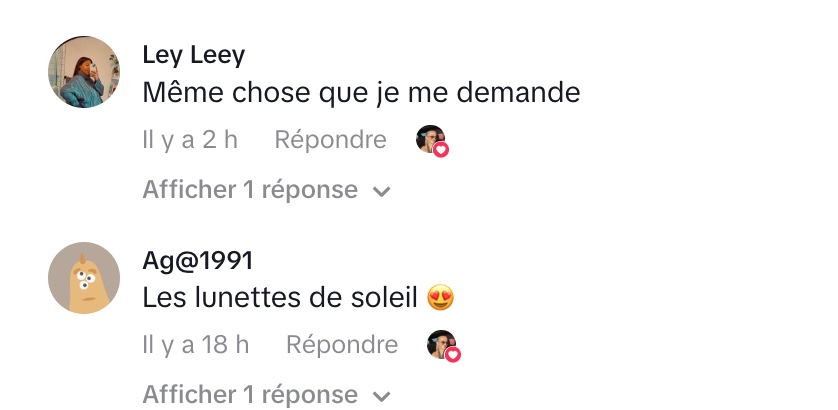Show 1 reply to Ley Leey's comment
Screen dimensions: 838x410
point(250,190)
